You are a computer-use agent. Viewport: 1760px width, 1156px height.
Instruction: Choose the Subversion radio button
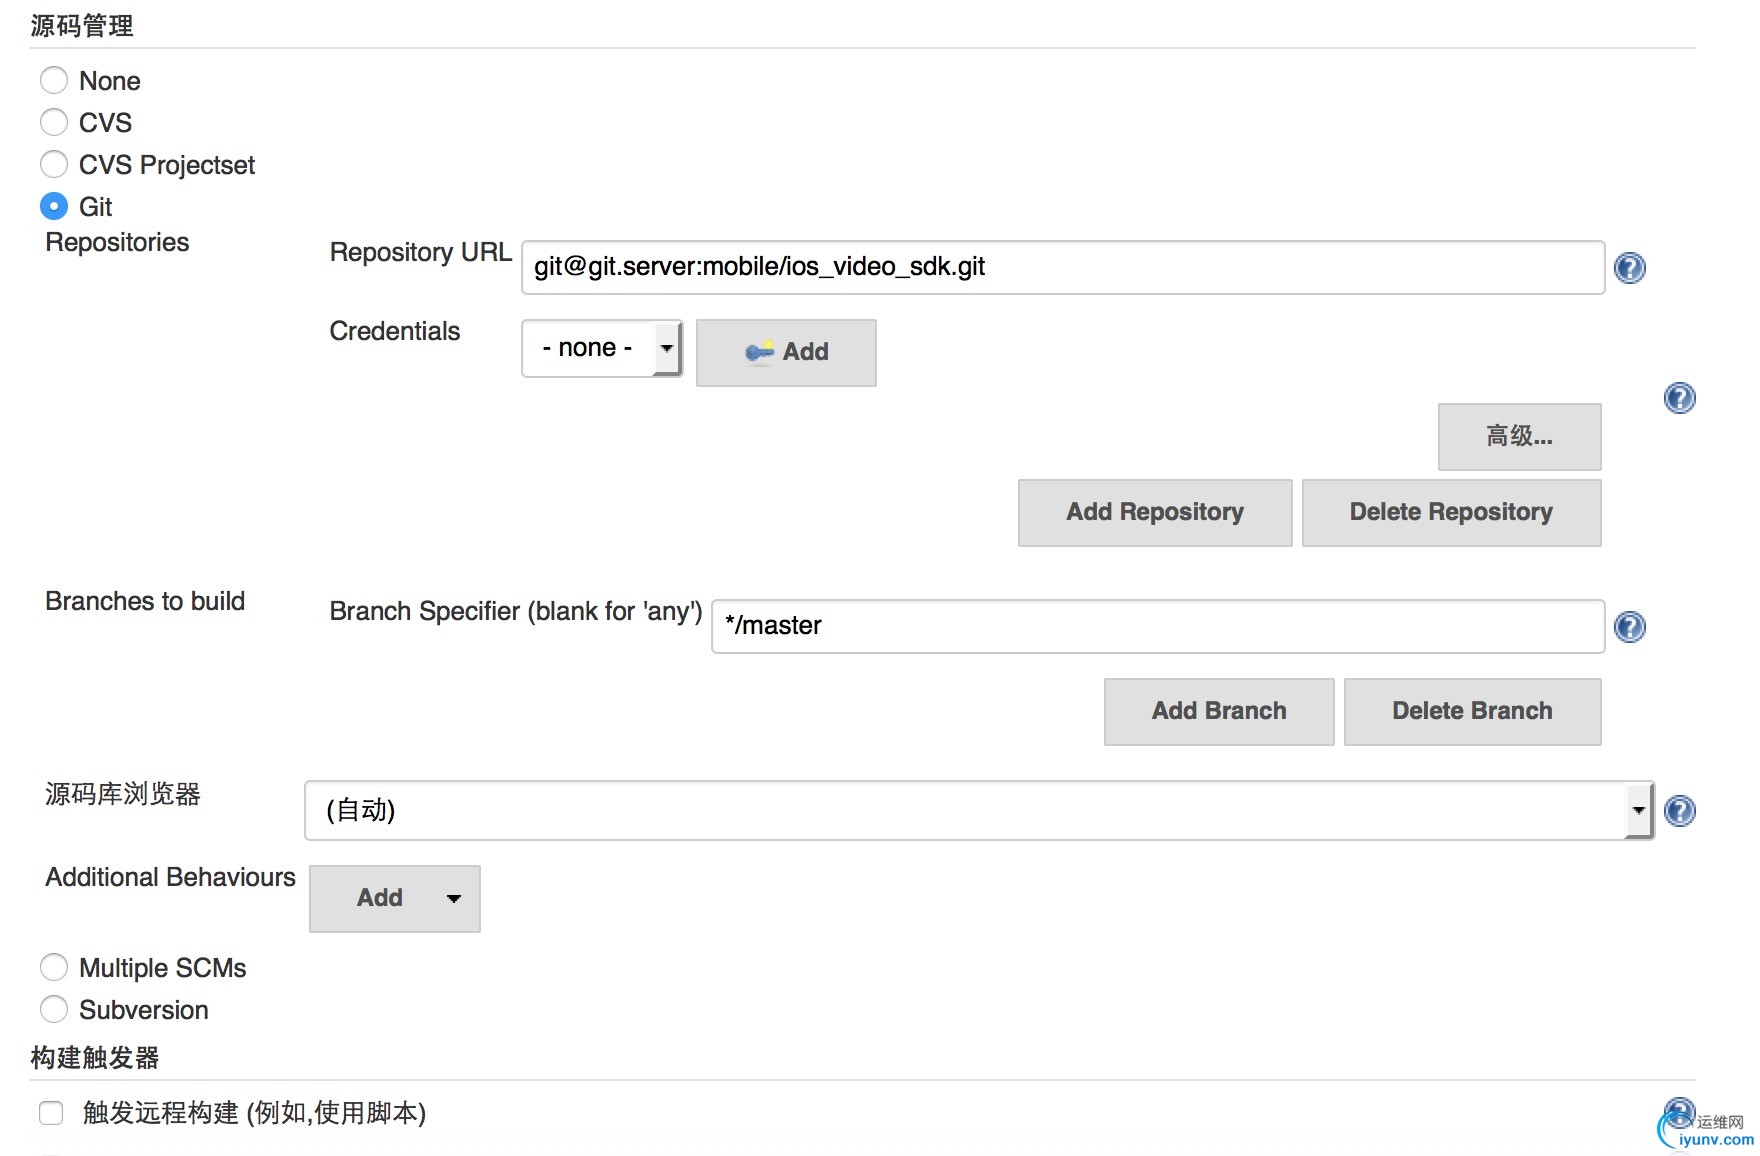coord(54,1010)
